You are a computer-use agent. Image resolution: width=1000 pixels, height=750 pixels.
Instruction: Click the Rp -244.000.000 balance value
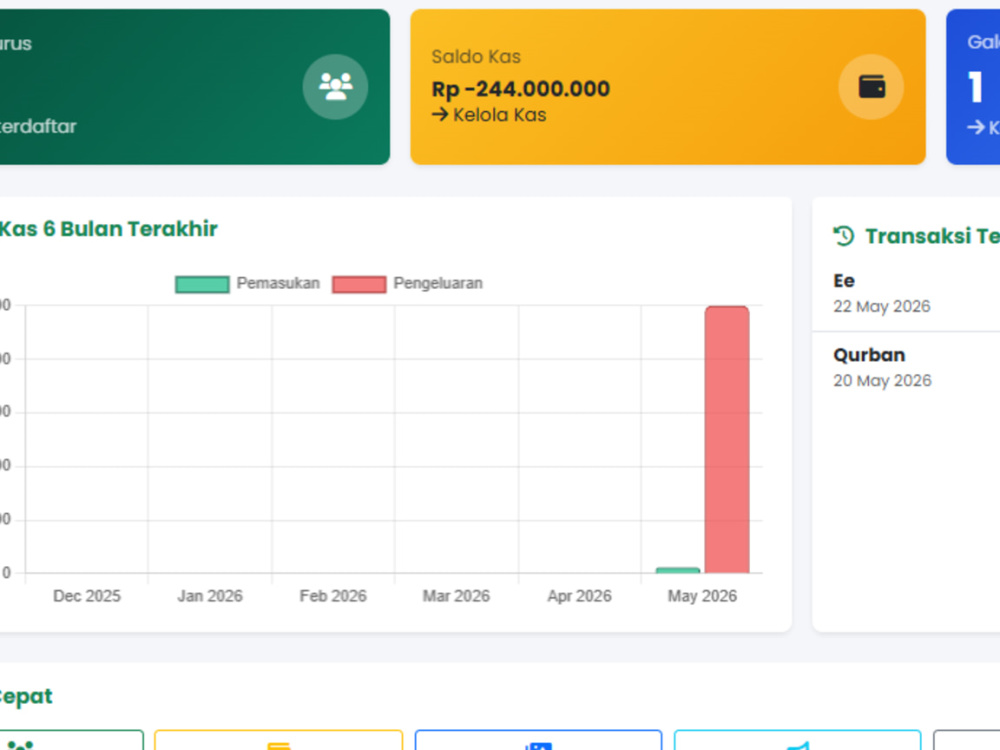pos(520,89)
